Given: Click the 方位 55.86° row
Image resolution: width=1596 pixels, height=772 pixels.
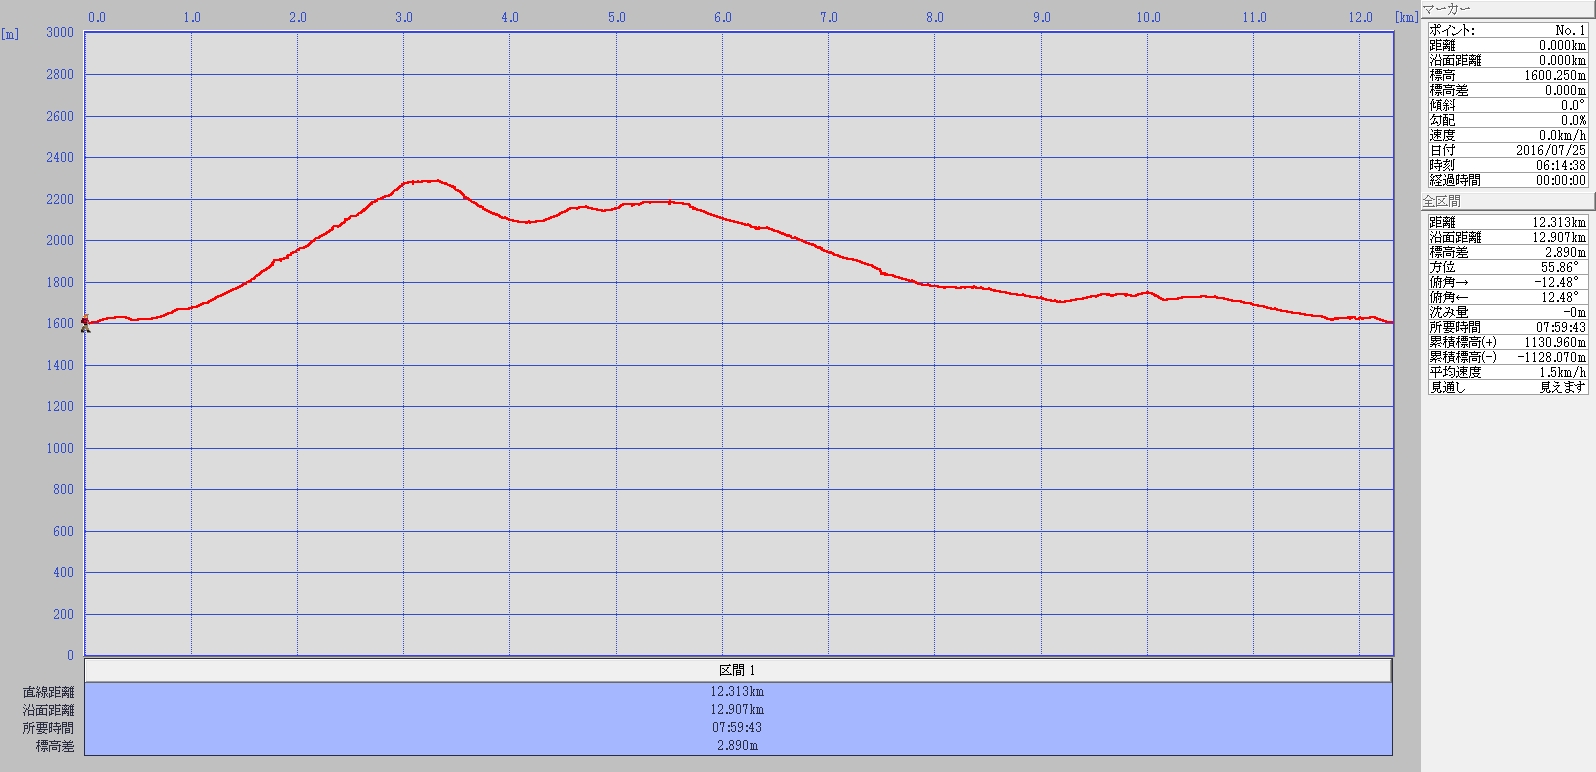Looking at the screenshot, I should pyautogui.click(x=1507, y=267).
